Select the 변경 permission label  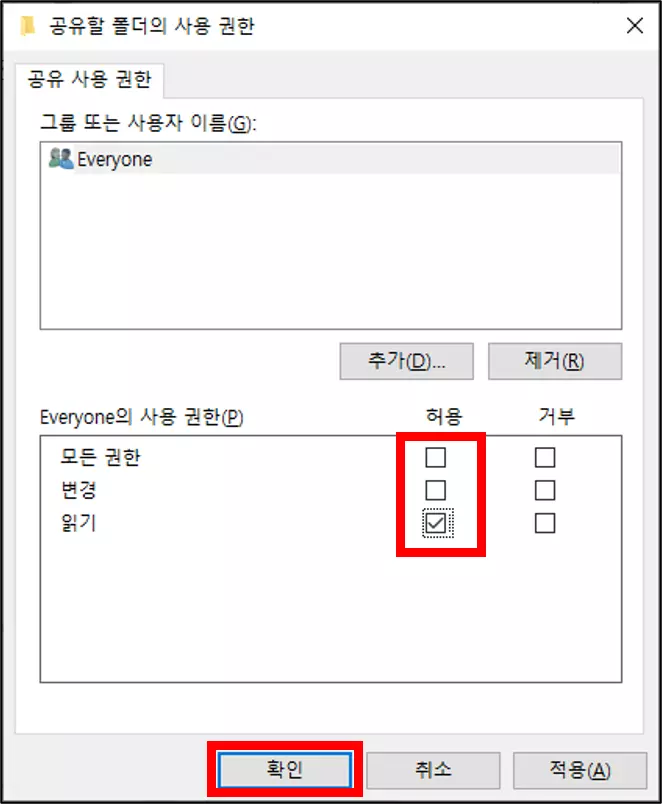tap(78, 490)
